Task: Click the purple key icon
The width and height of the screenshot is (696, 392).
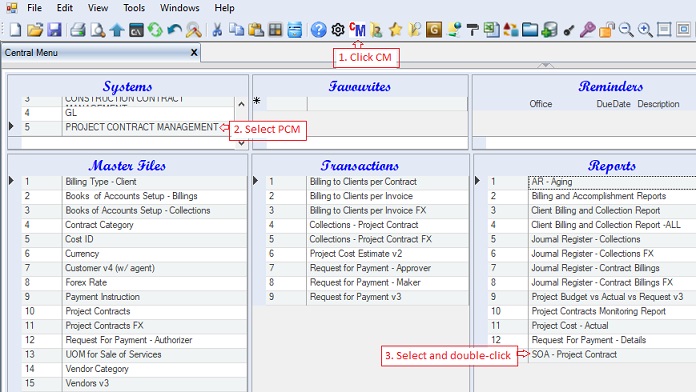Action: (x=587, y=30)
